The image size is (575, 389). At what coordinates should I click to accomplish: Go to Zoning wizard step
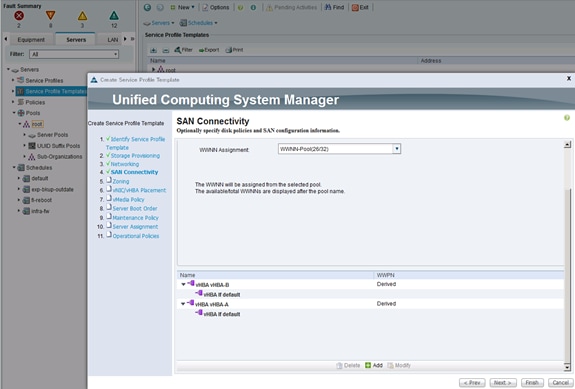pos(121,181)
